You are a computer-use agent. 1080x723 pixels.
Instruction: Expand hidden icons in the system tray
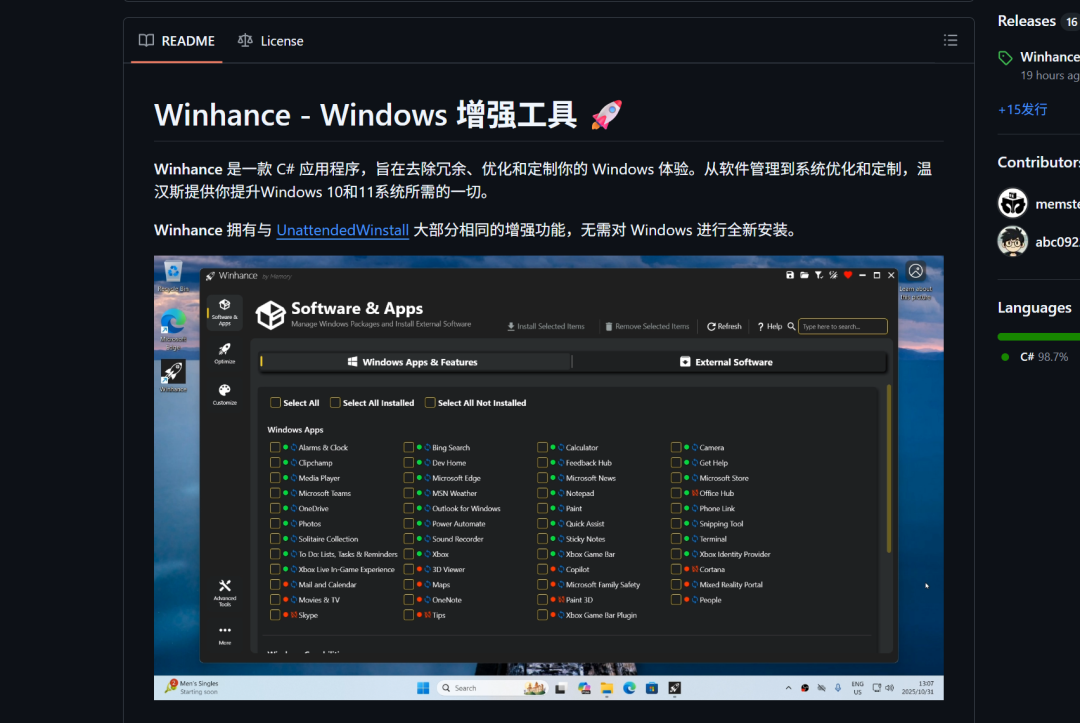coord(790,688)
